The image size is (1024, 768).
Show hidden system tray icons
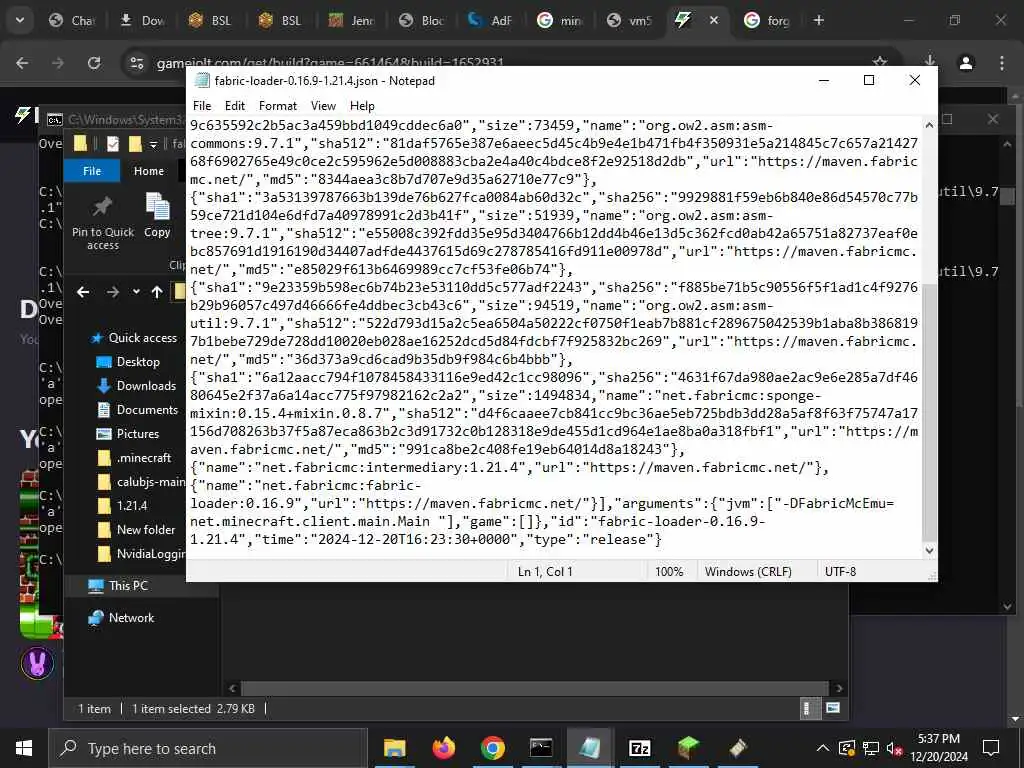[x=823, y=748]
